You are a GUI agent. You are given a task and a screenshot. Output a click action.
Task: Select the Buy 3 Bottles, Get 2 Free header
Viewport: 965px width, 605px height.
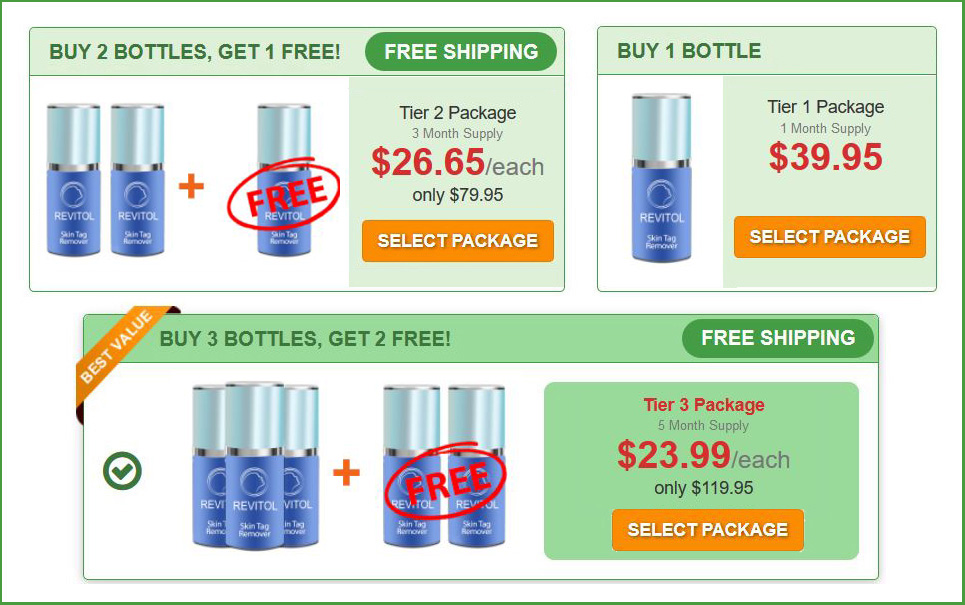305,339
